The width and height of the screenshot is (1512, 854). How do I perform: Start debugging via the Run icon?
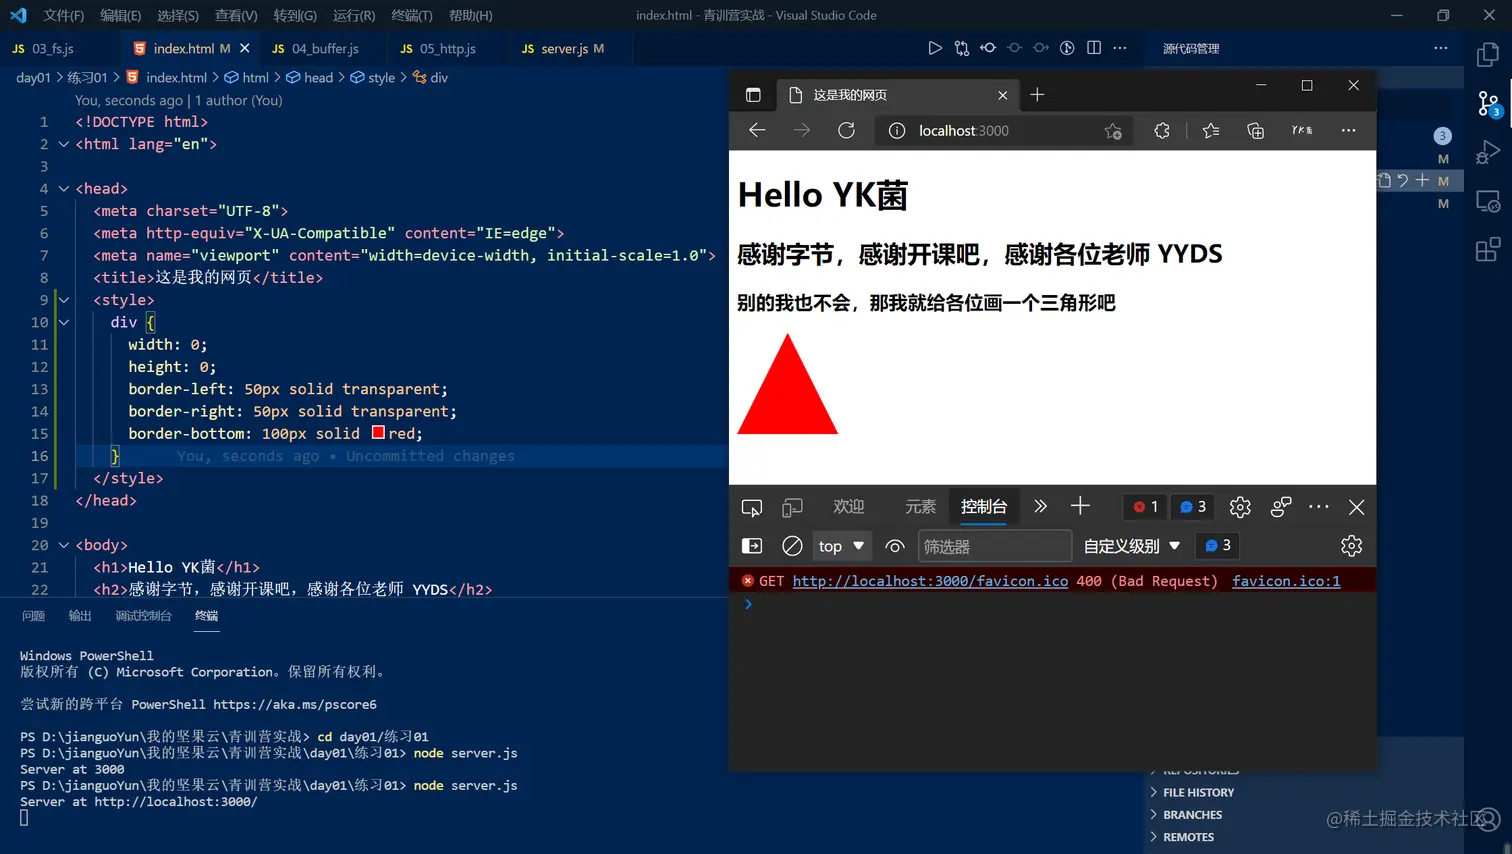point(935,47)
